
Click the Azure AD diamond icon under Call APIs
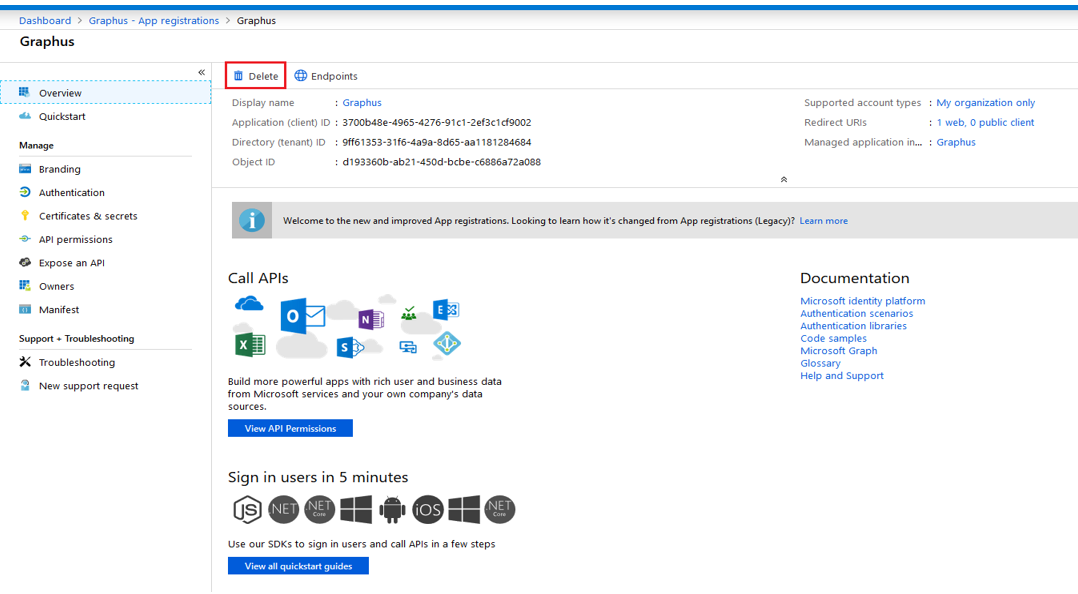click(447, 344)
